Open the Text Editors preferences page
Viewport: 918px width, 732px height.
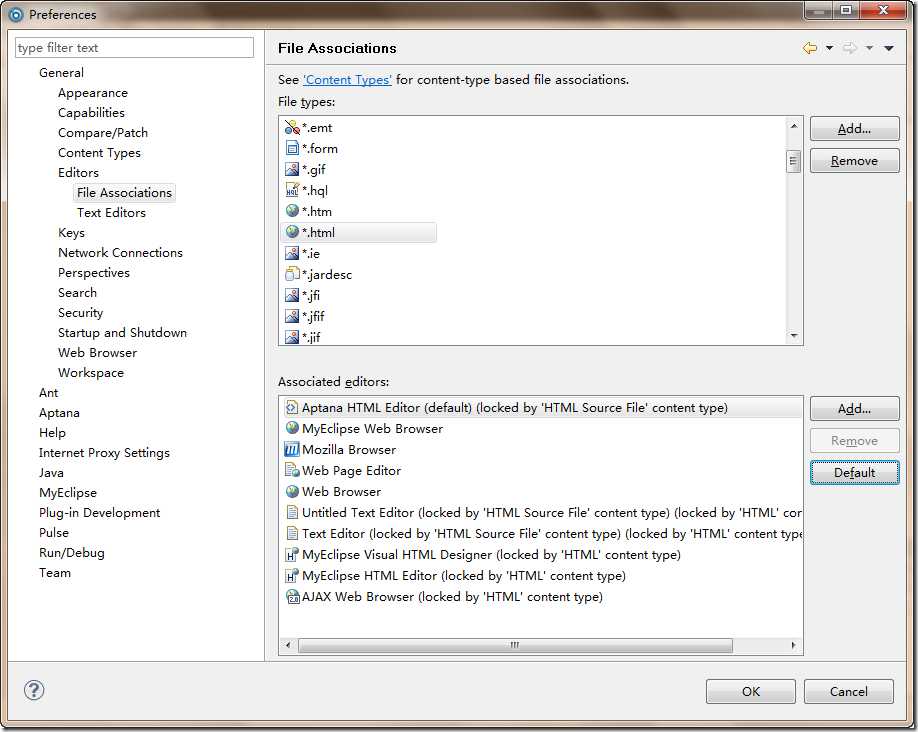(x=111, y=213)
